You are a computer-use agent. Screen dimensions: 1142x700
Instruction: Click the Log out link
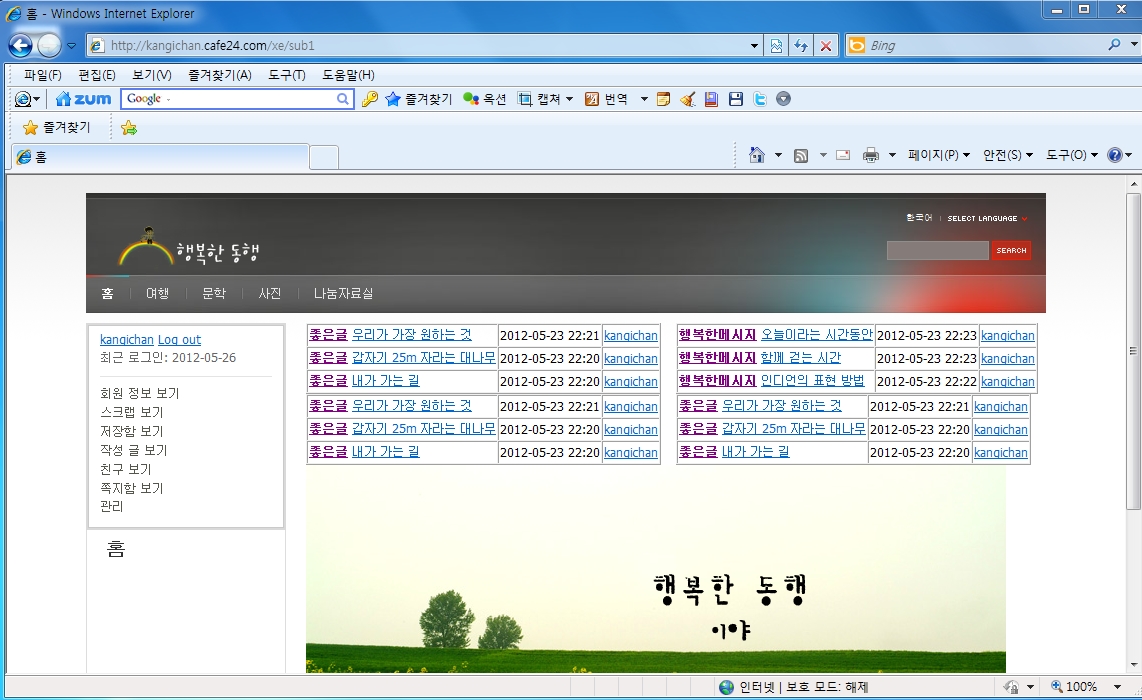179,339
